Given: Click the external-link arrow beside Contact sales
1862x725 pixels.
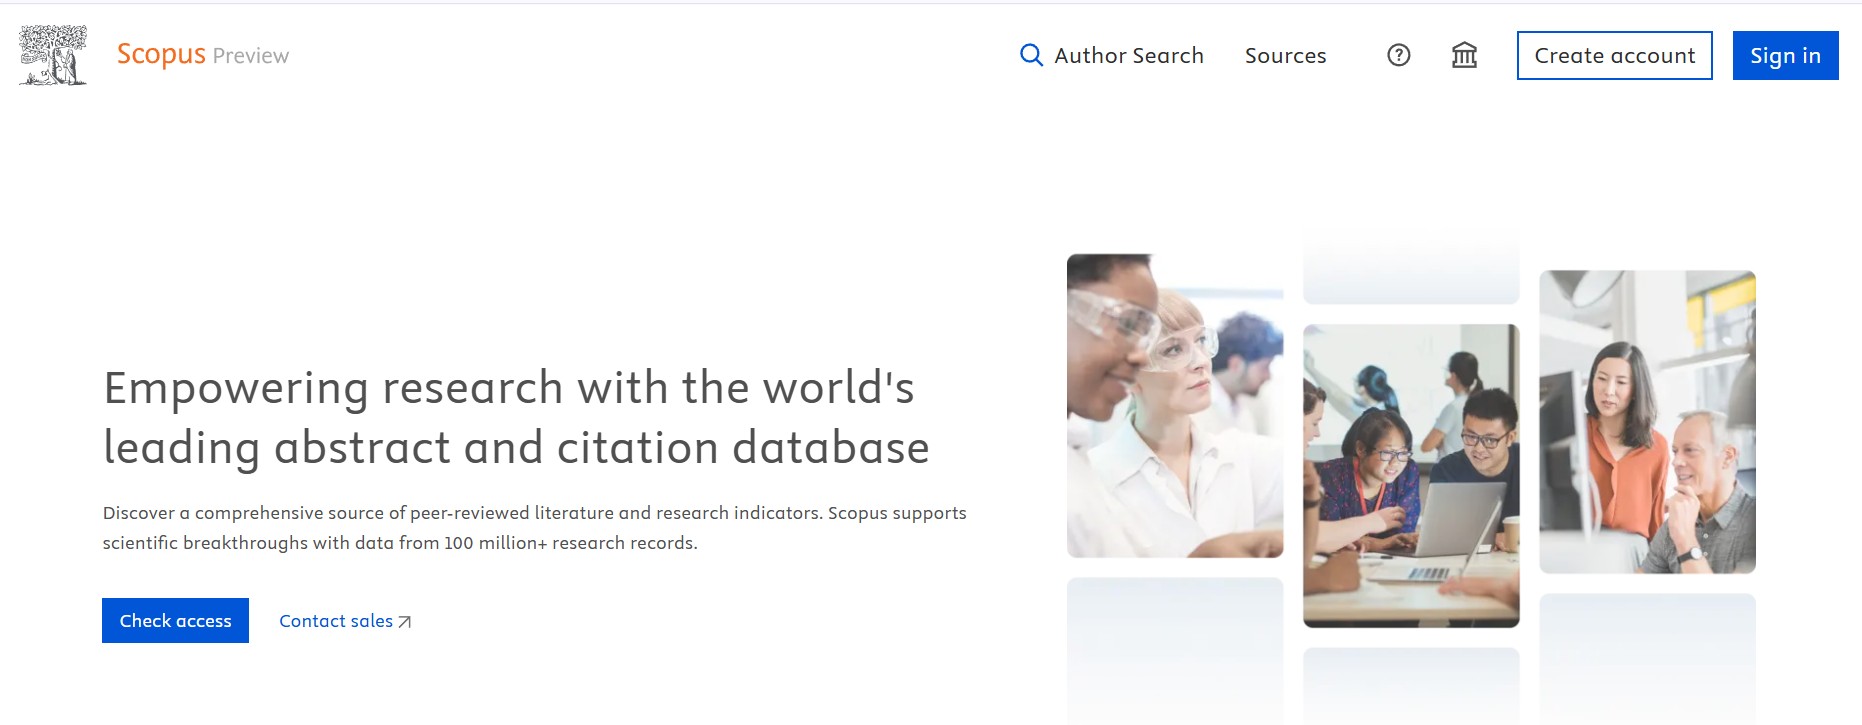Looking at the screenshot, I should coord(405,622).
